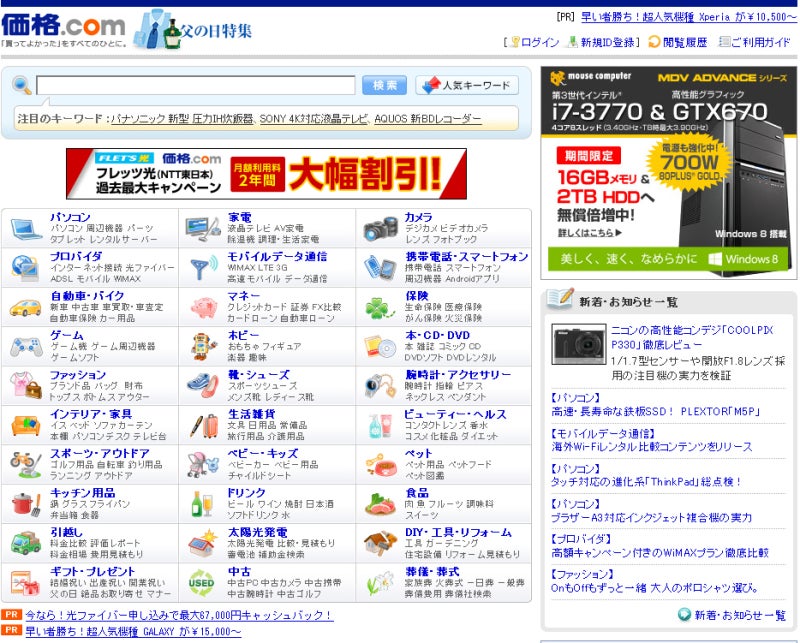
Task: Open the ThinkPad 総点検 news link
Action: coord(646,482)
